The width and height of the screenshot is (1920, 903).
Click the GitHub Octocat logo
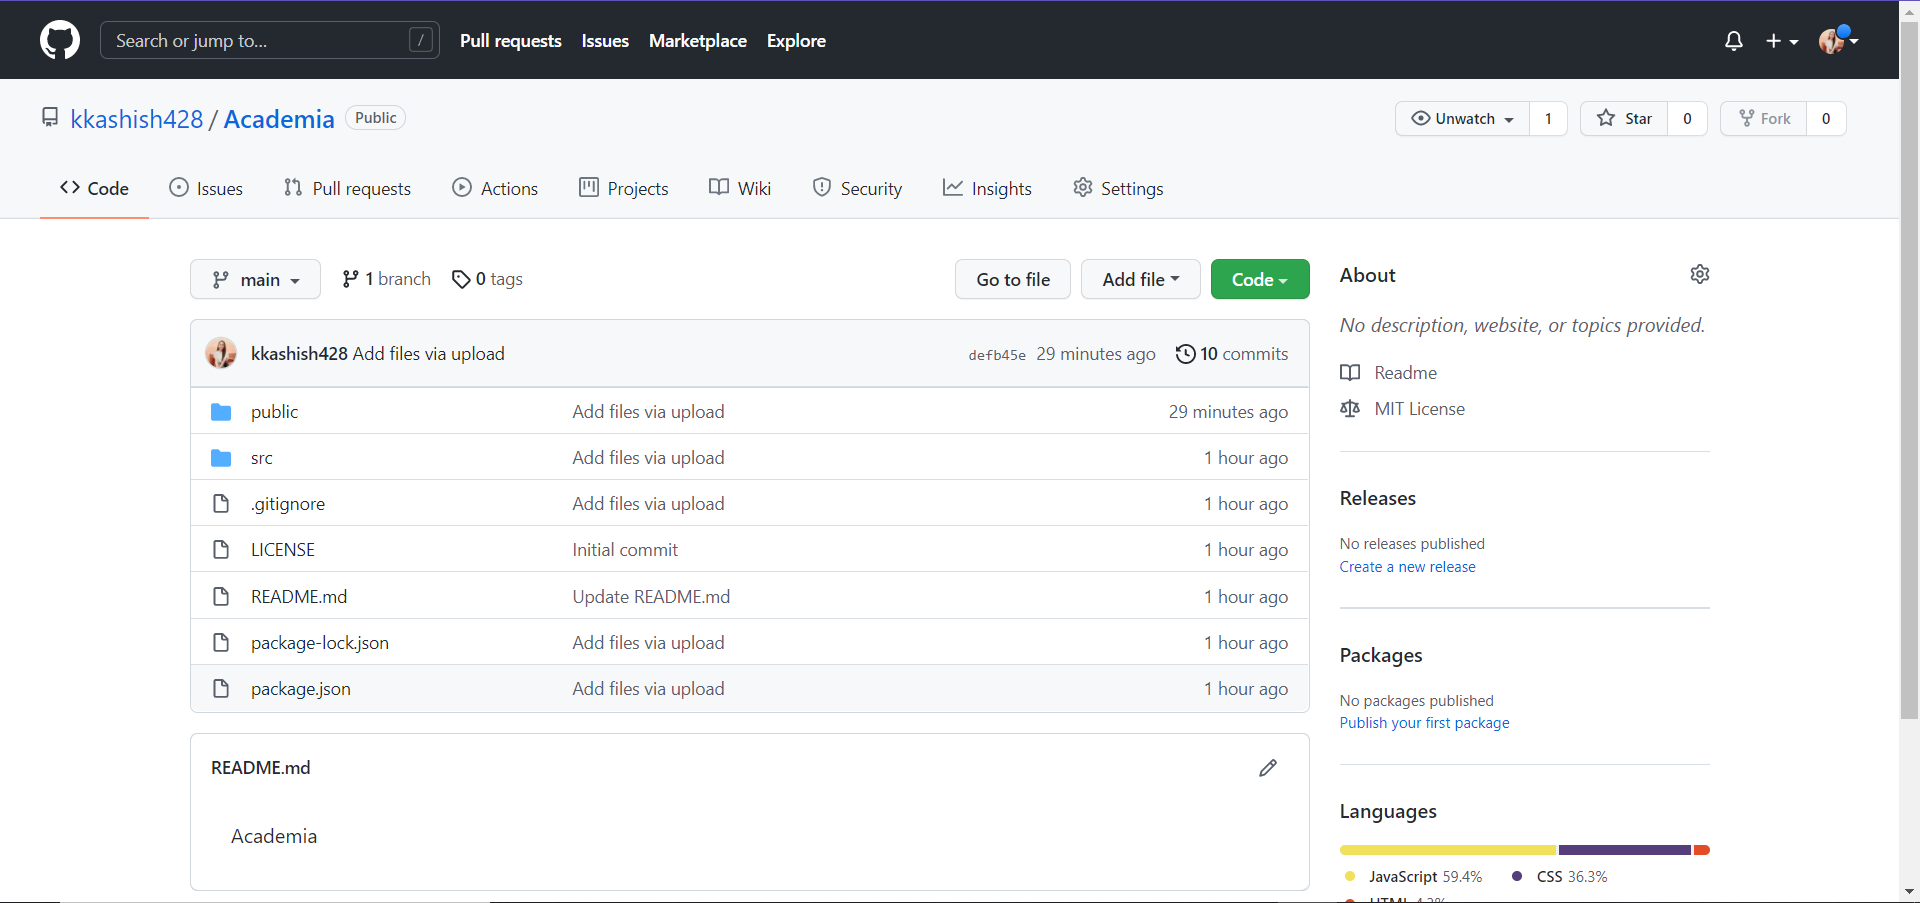(x=60, y=40)
